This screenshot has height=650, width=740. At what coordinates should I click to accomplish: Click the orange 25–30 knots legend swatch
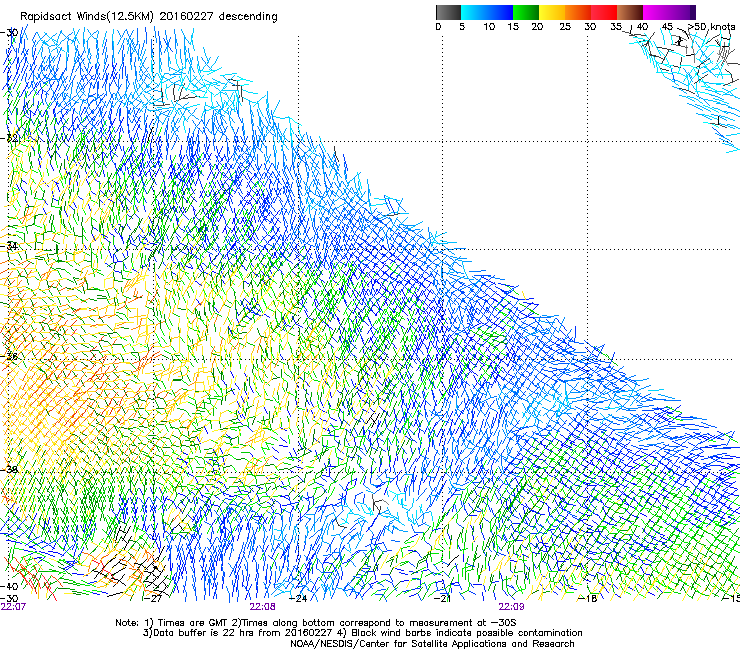(578, 12)
